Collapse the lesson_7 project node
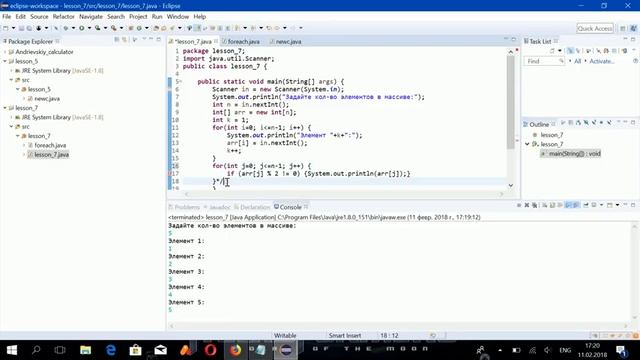This screenshot has width=640, height=360. [x=5, y=108]
